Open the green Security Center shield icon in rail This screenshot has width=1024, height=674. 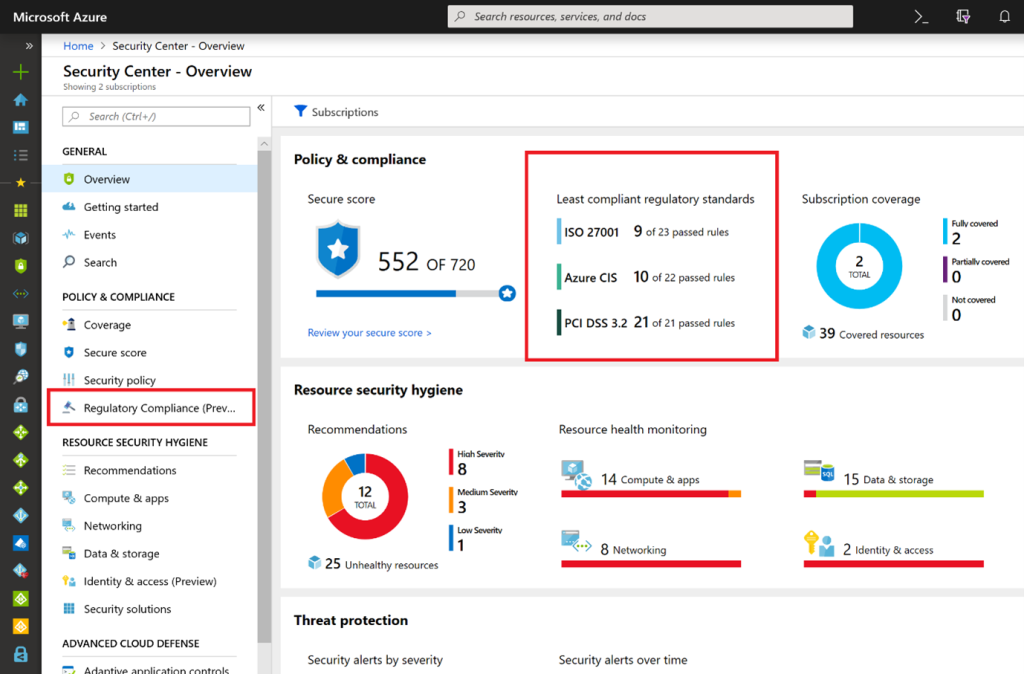20,266
